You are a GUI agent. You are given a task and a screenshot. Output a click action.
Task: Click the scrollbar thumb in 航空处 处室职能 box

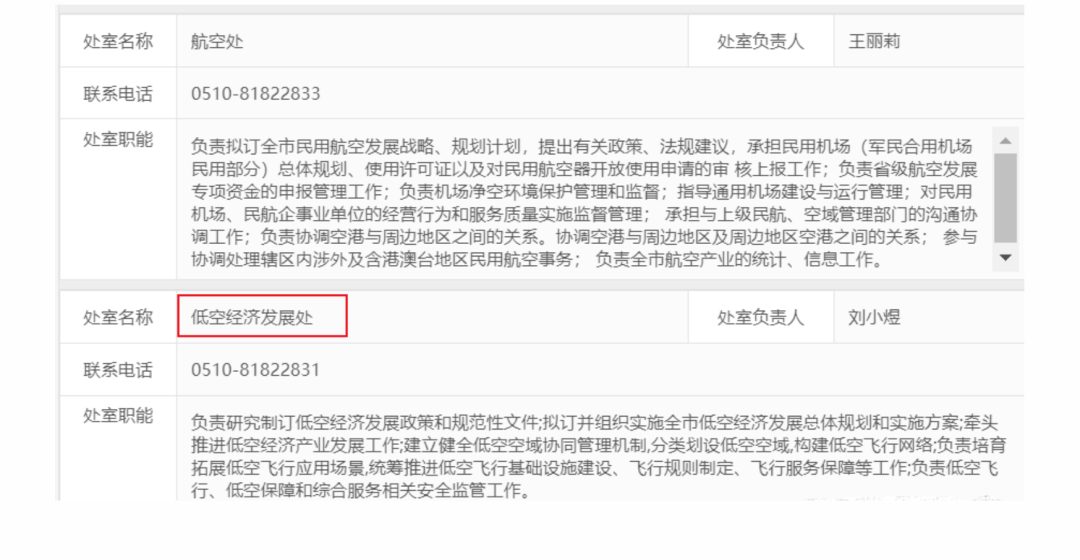click(1006, 198)
